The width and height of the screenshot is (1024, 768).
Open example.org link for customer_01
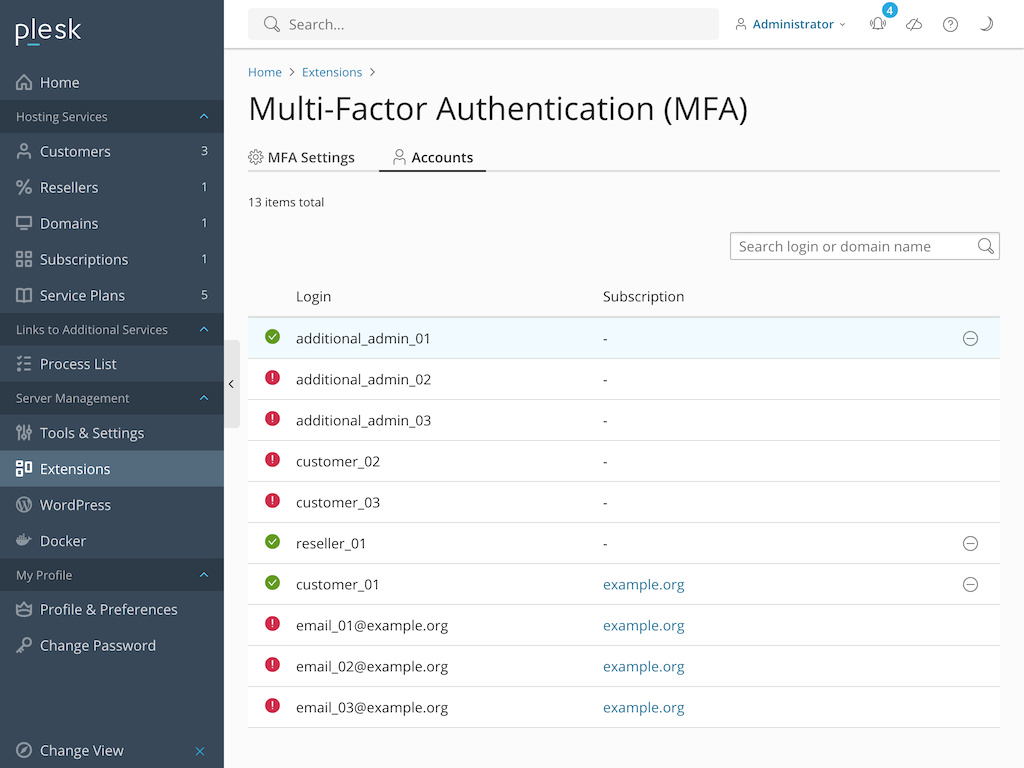tap(643, 585)
